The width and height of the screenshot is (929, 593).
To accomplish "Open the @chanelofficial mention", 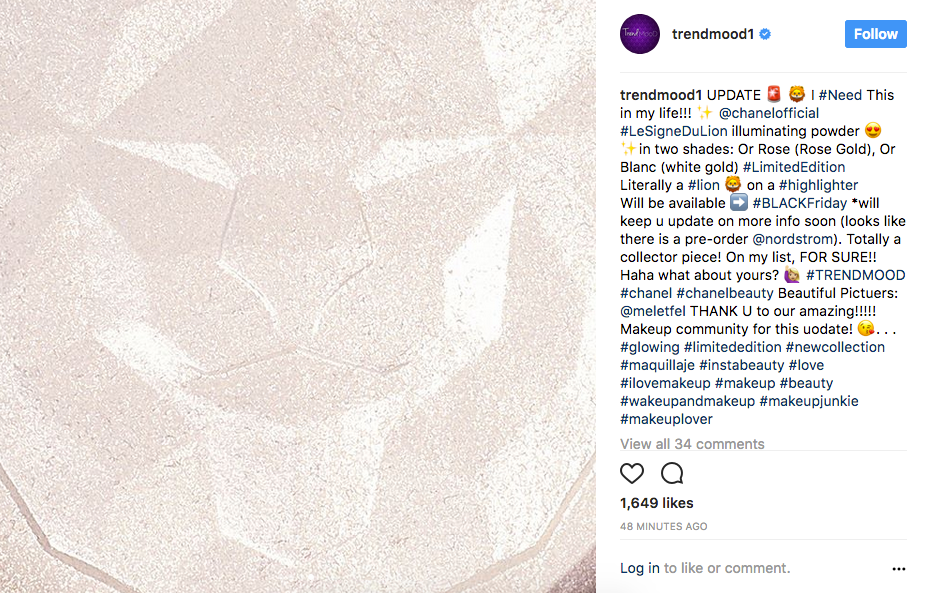I will coord(768,113).
